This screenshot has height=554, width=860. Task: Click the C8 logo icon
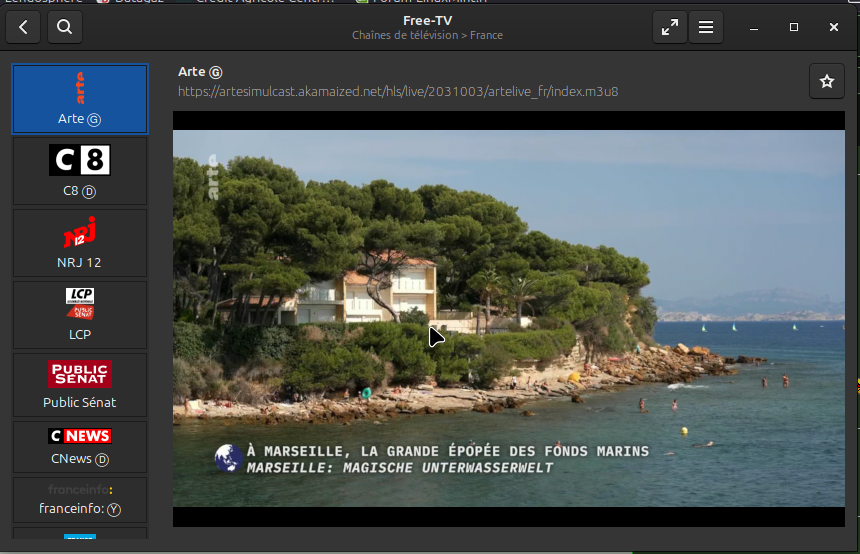pos(80,160)
